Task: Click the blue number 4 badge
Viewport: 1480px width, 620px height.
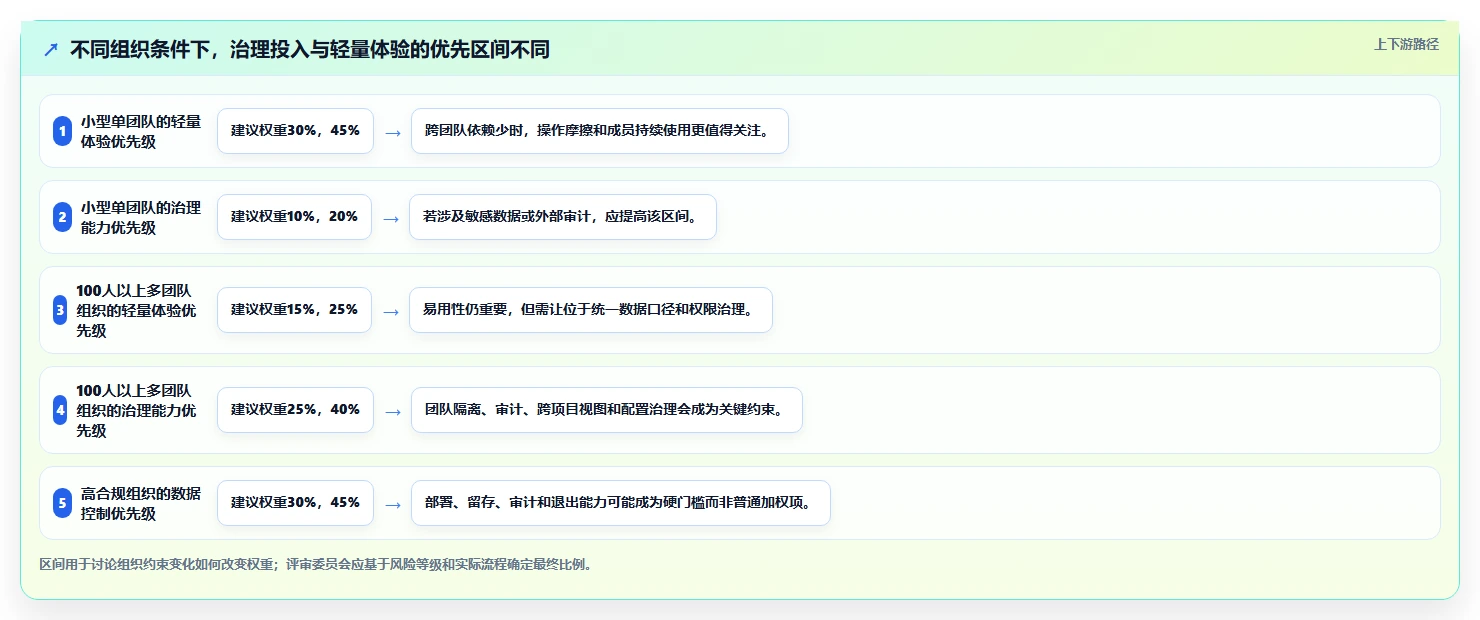Action: [x=60, y=410]
